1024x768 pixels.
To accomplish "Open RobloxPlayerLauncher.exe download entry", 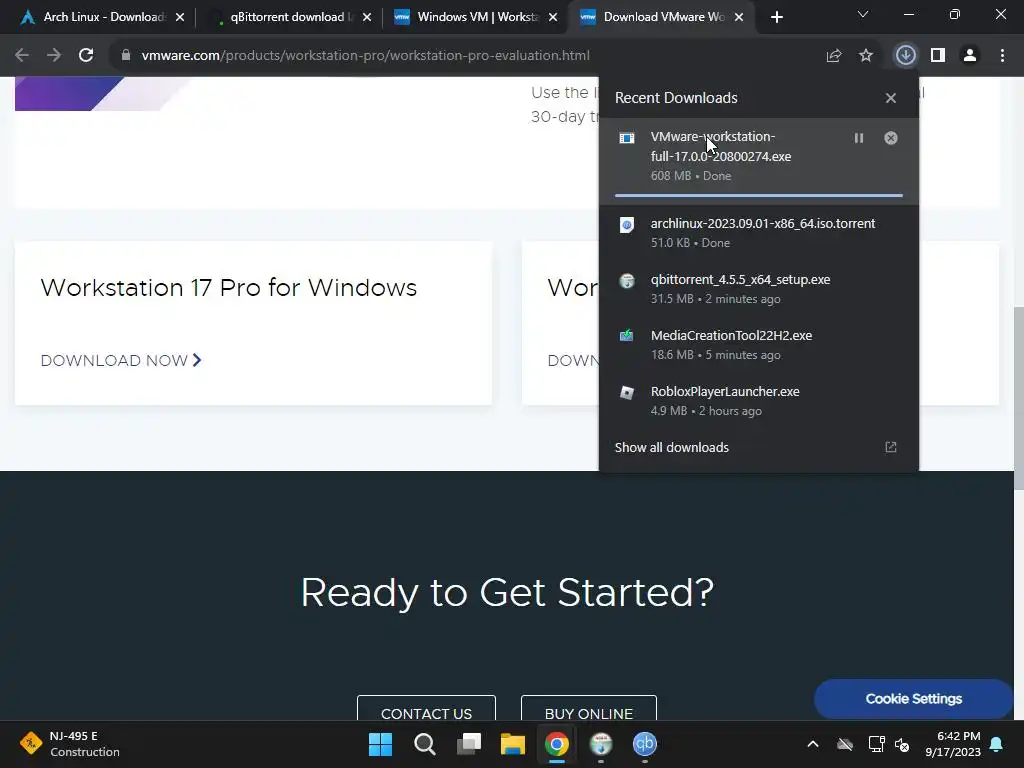I will [x=758, y=401].
